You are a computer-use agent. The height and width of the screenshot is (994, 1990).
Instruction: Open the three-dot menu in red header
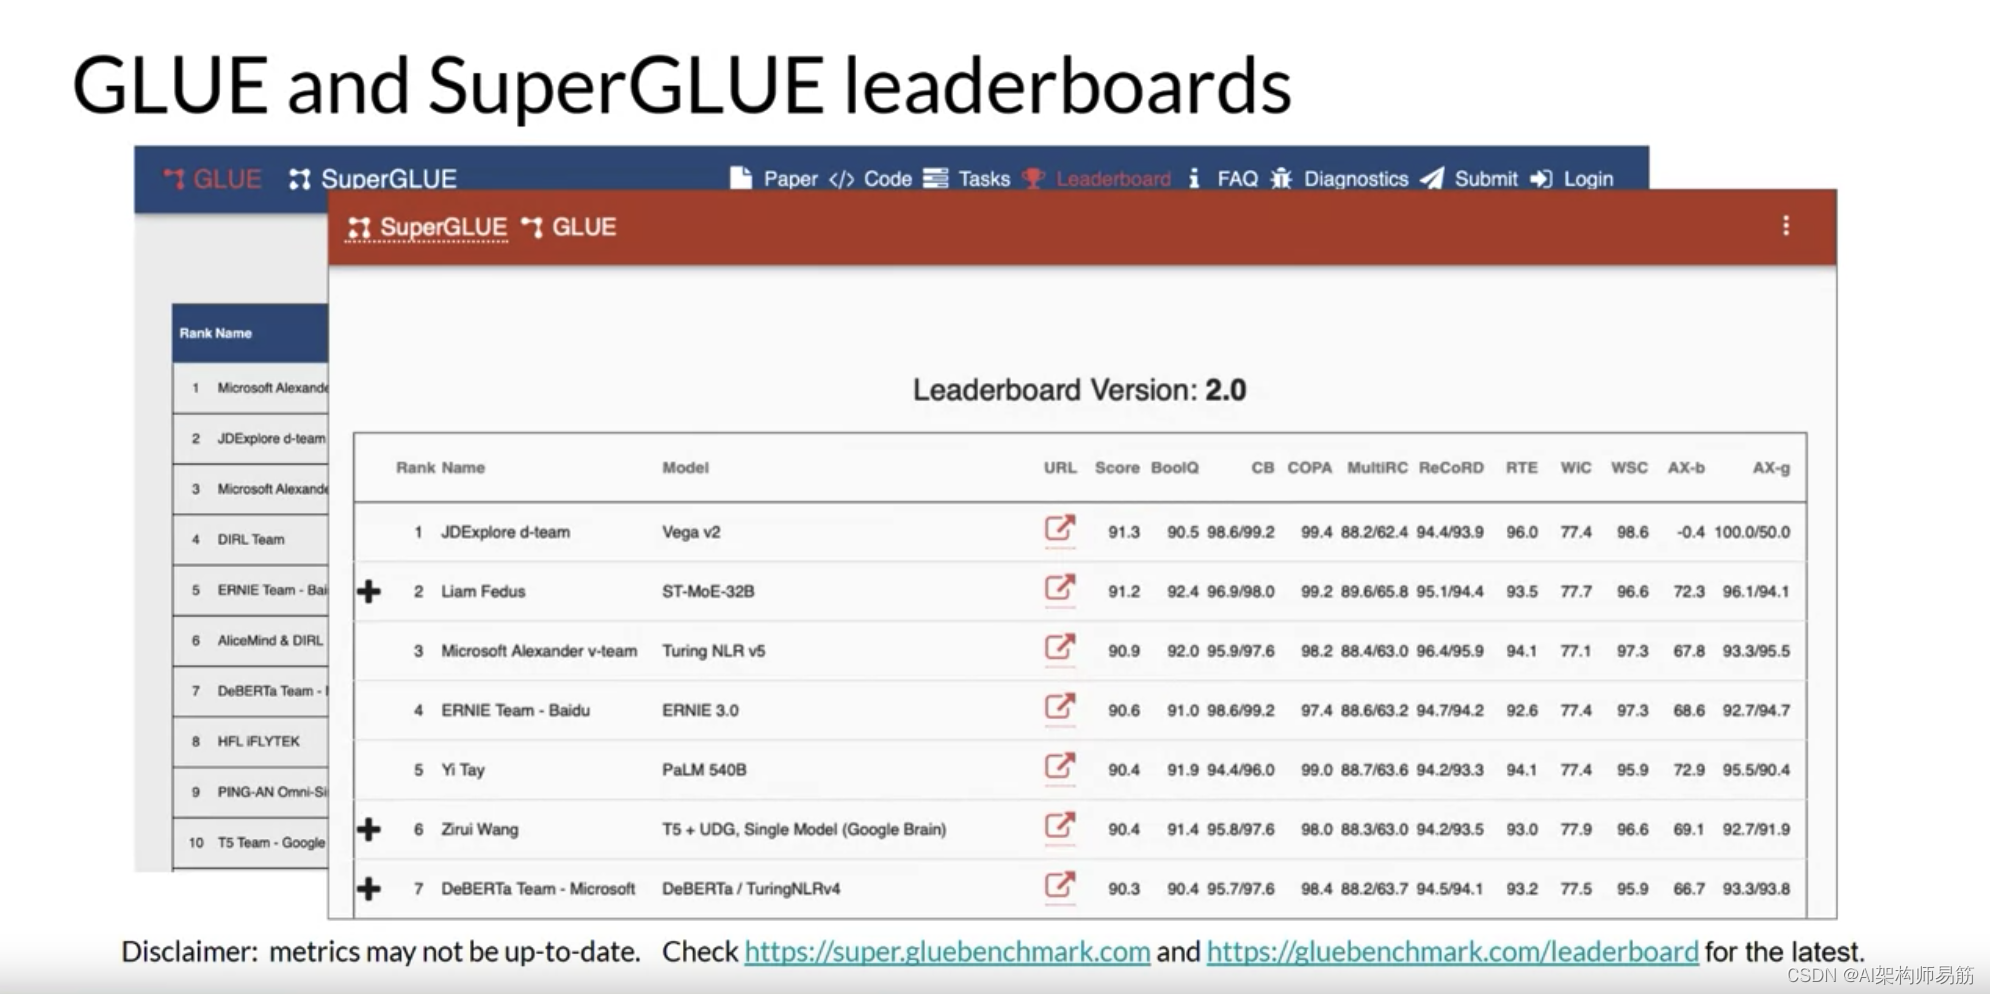(x=1786, y=226)
